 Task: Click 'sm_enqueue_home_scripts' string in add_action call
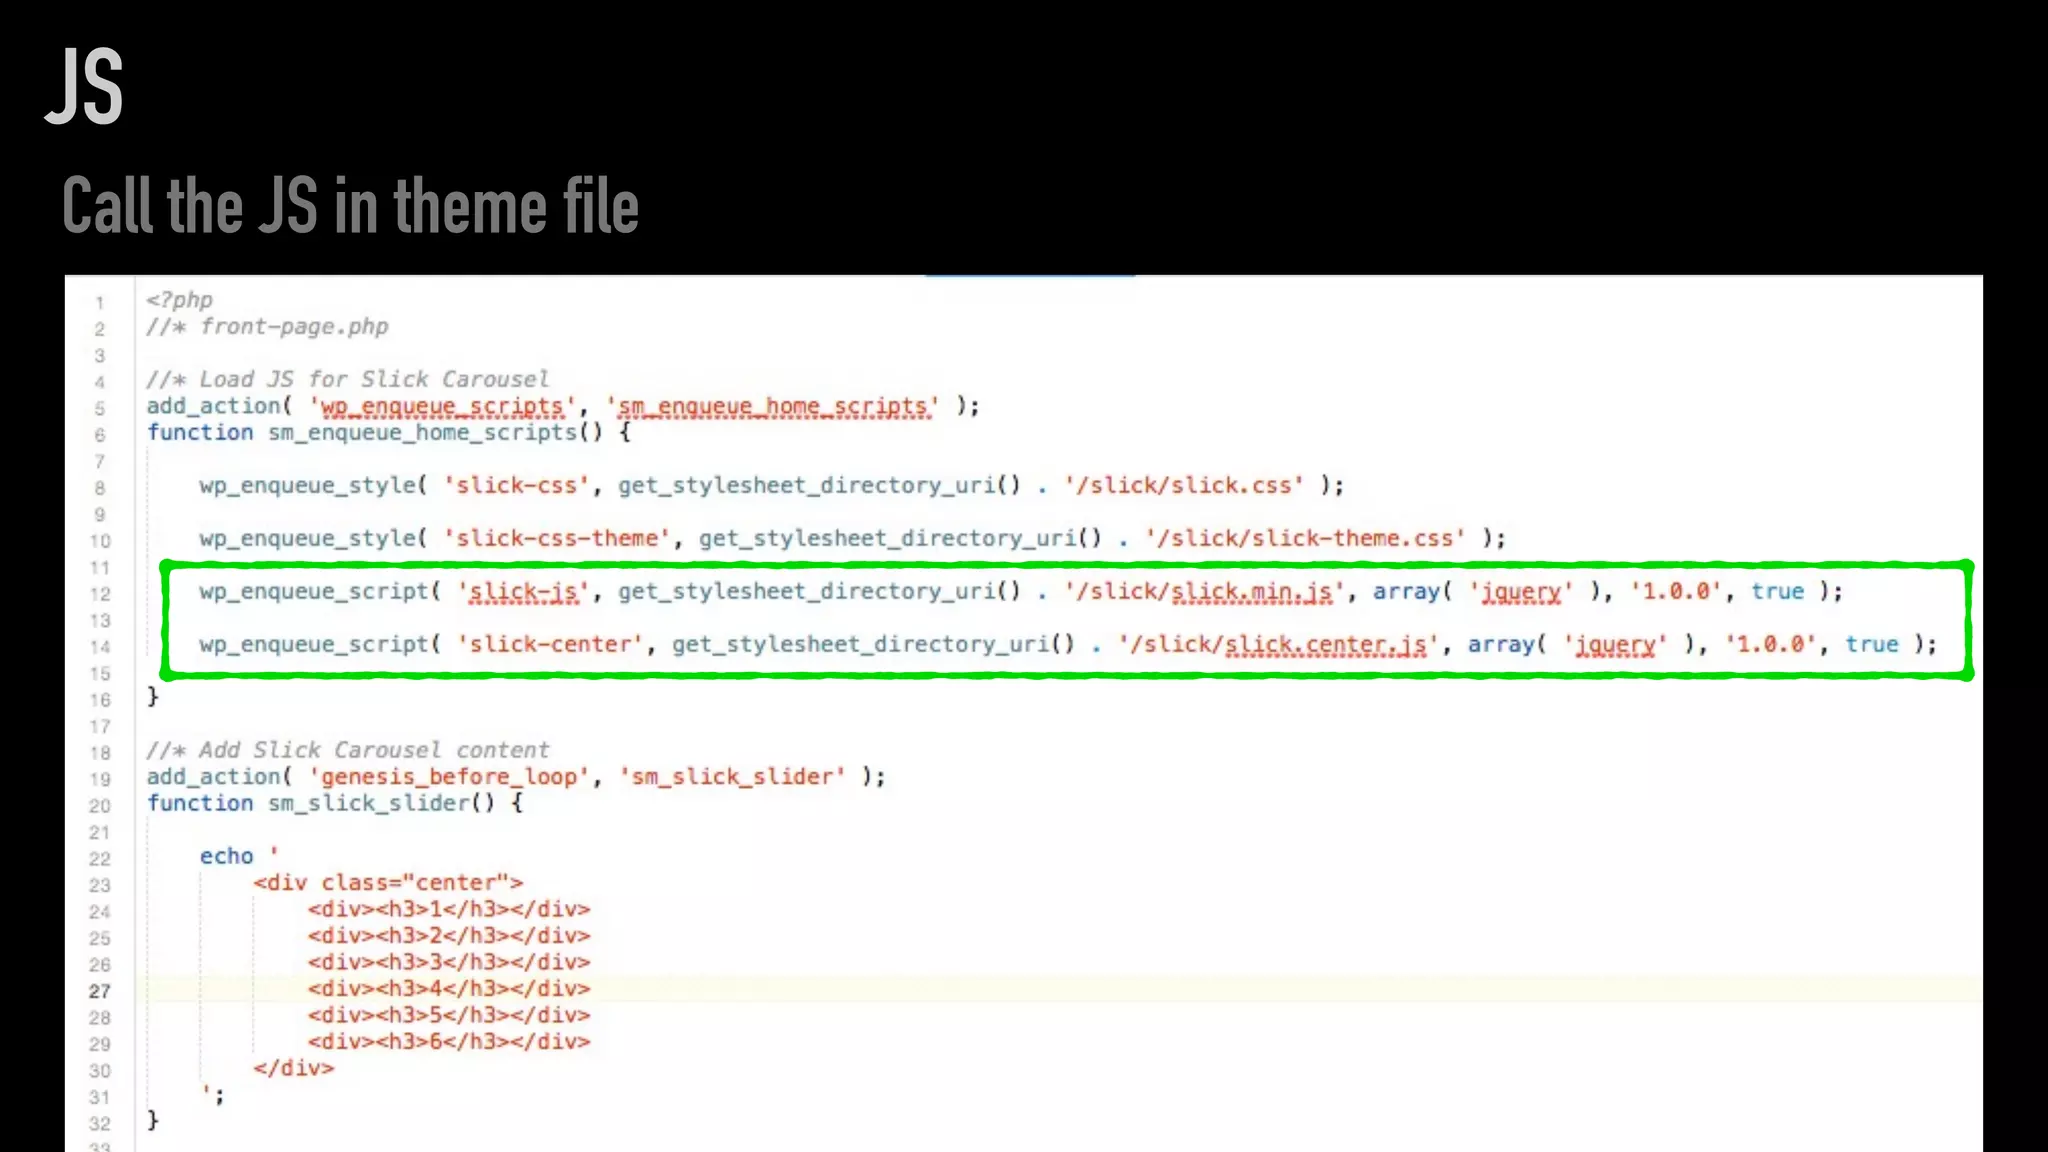(772, 406)
